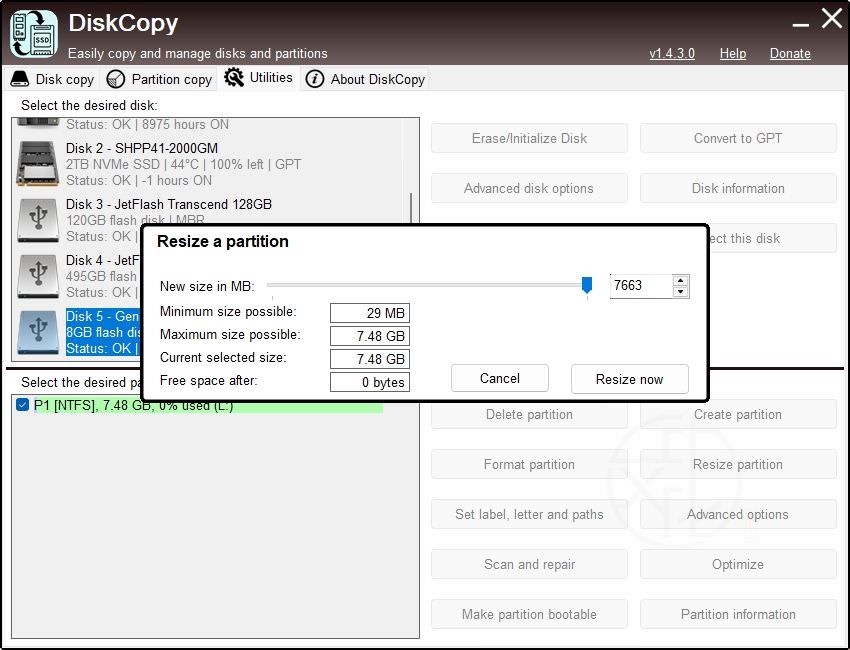Open the Disk copy tab
850x650 pixels.
pos(53,79)
